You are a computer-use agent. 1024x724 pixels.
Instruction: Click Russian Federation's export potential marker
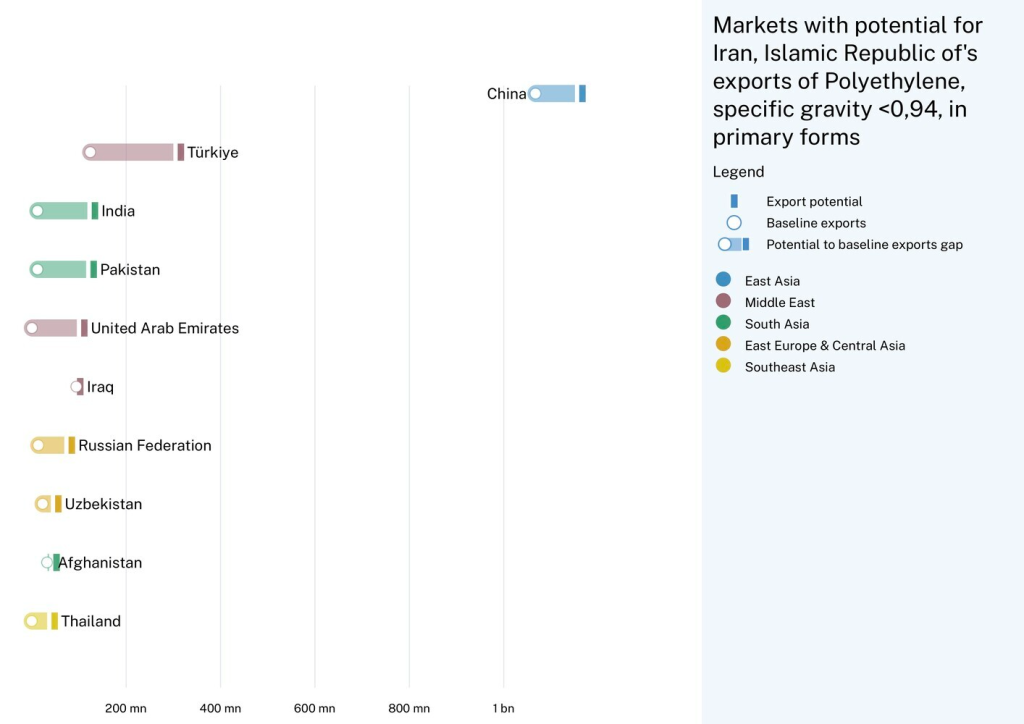tap(72, 445)
